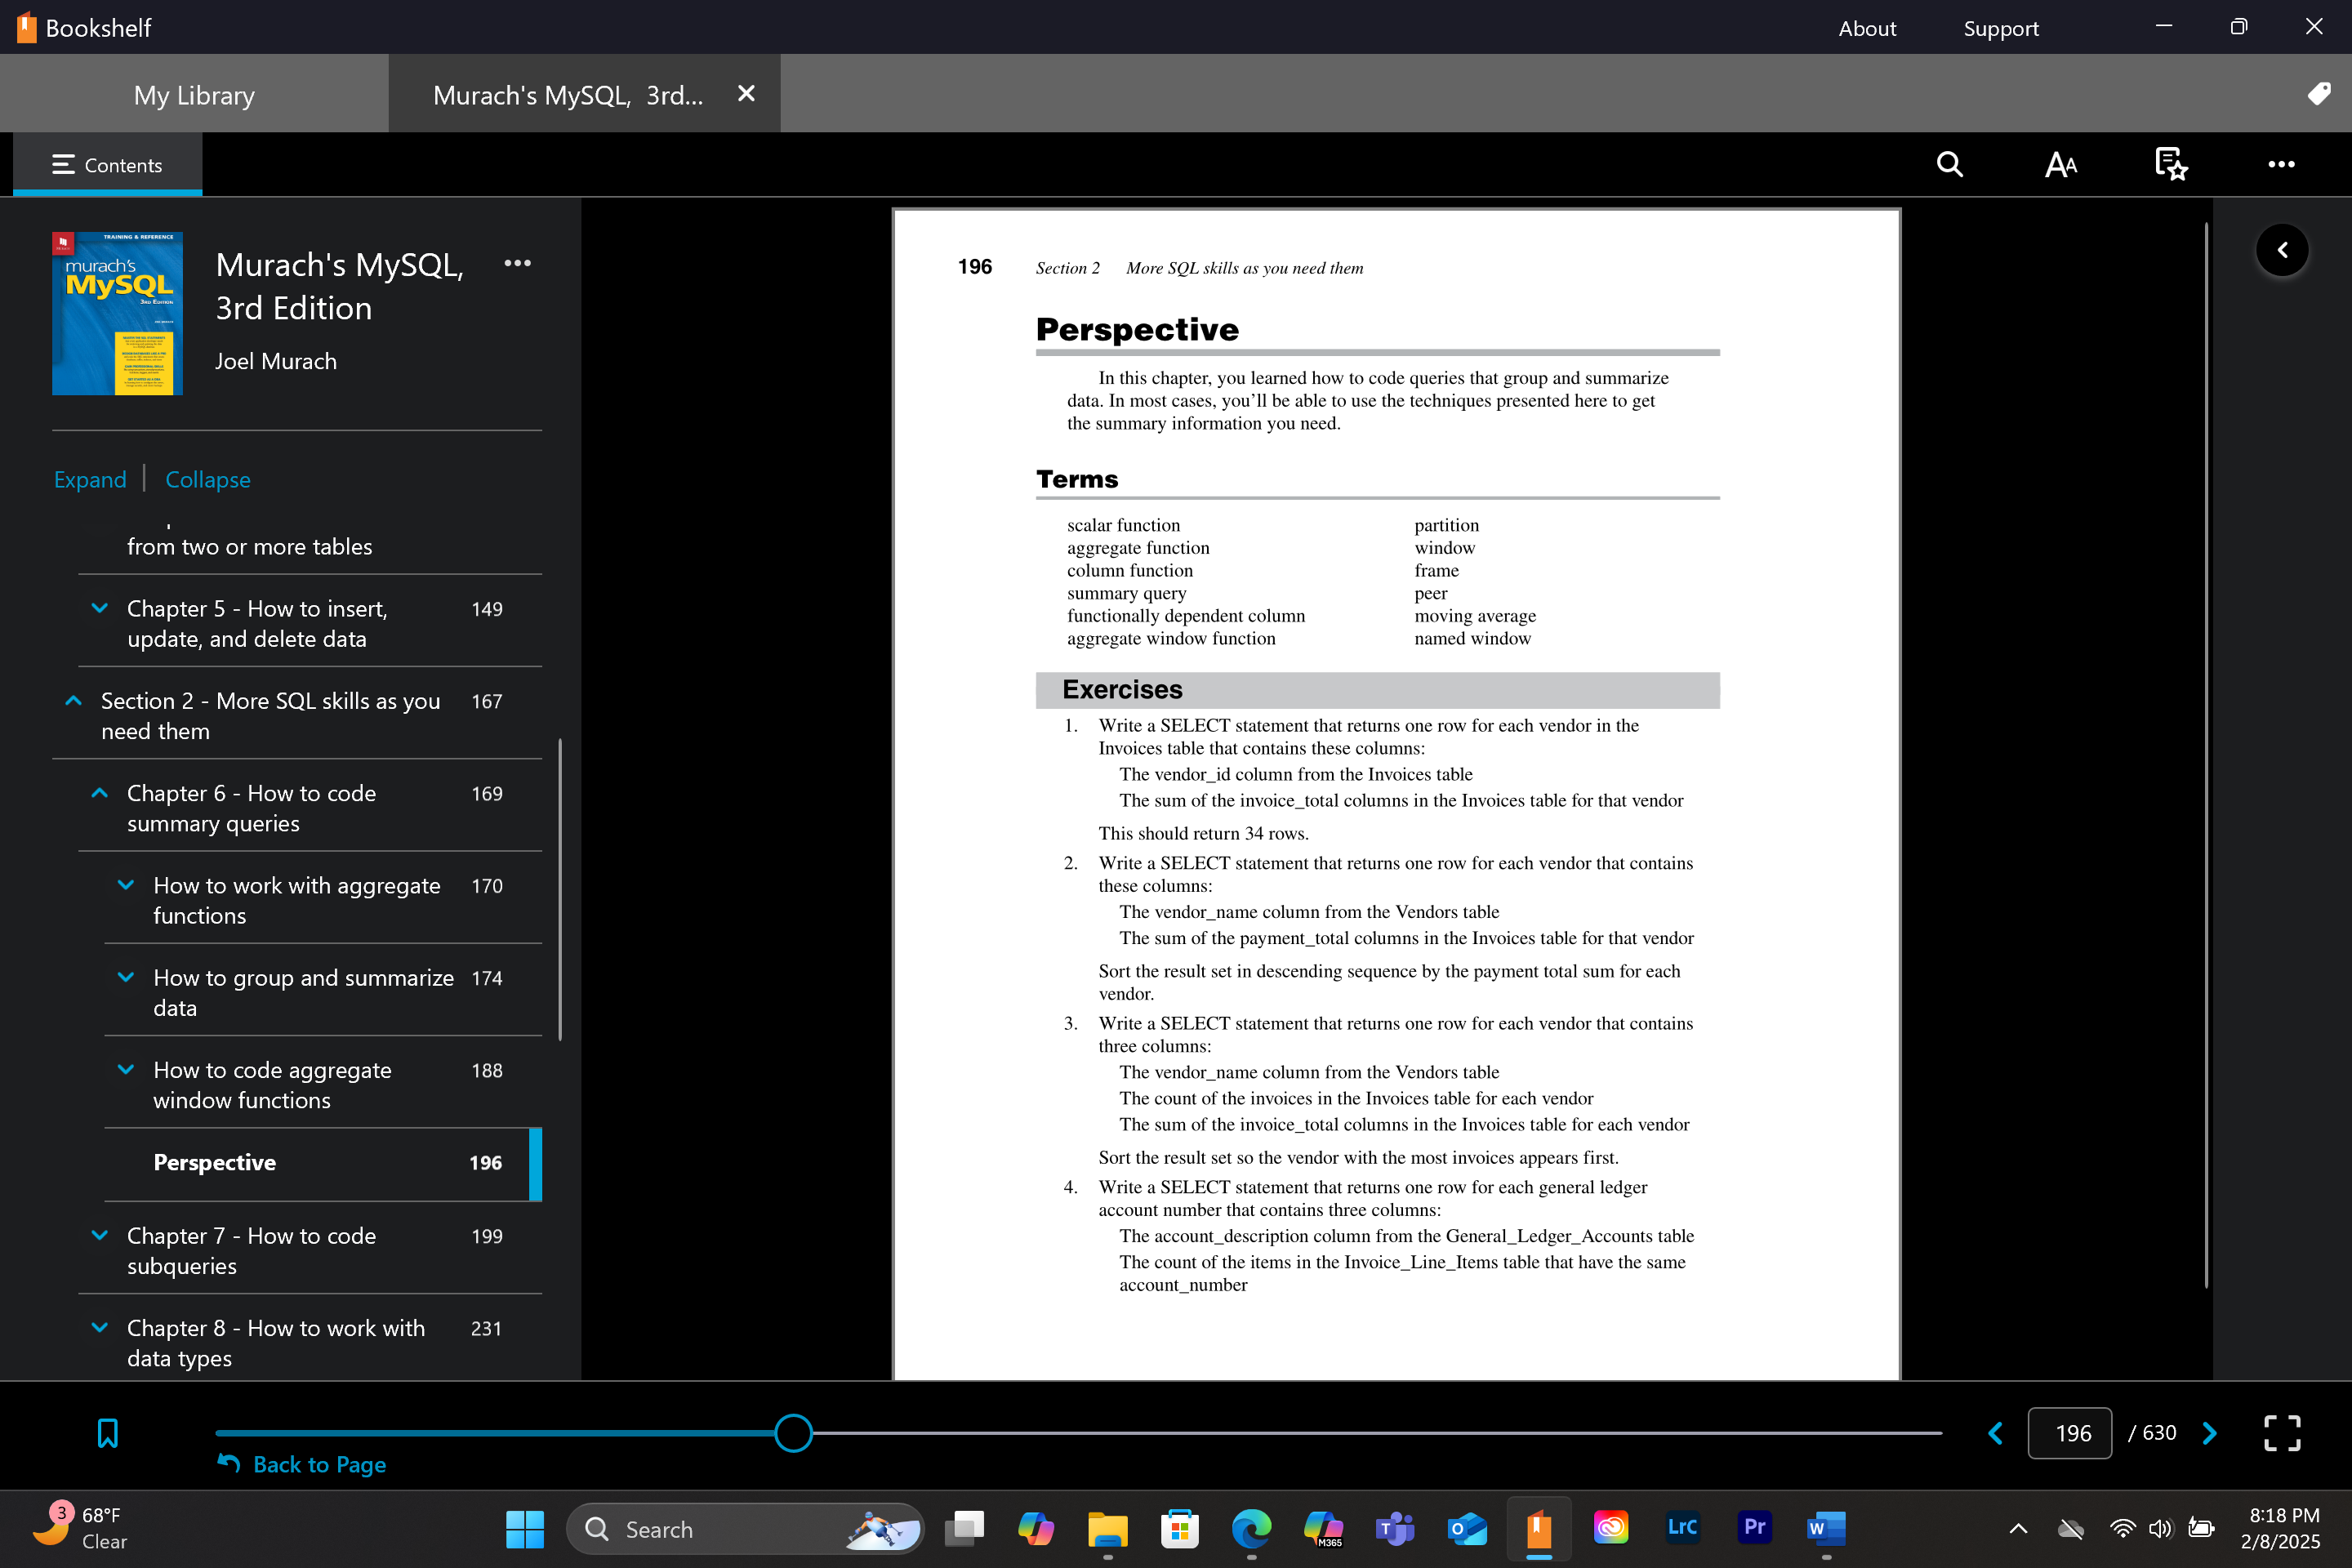
Task: Open Lightroom Classic from taskbar
Action: click(x=1682, y=1527)
